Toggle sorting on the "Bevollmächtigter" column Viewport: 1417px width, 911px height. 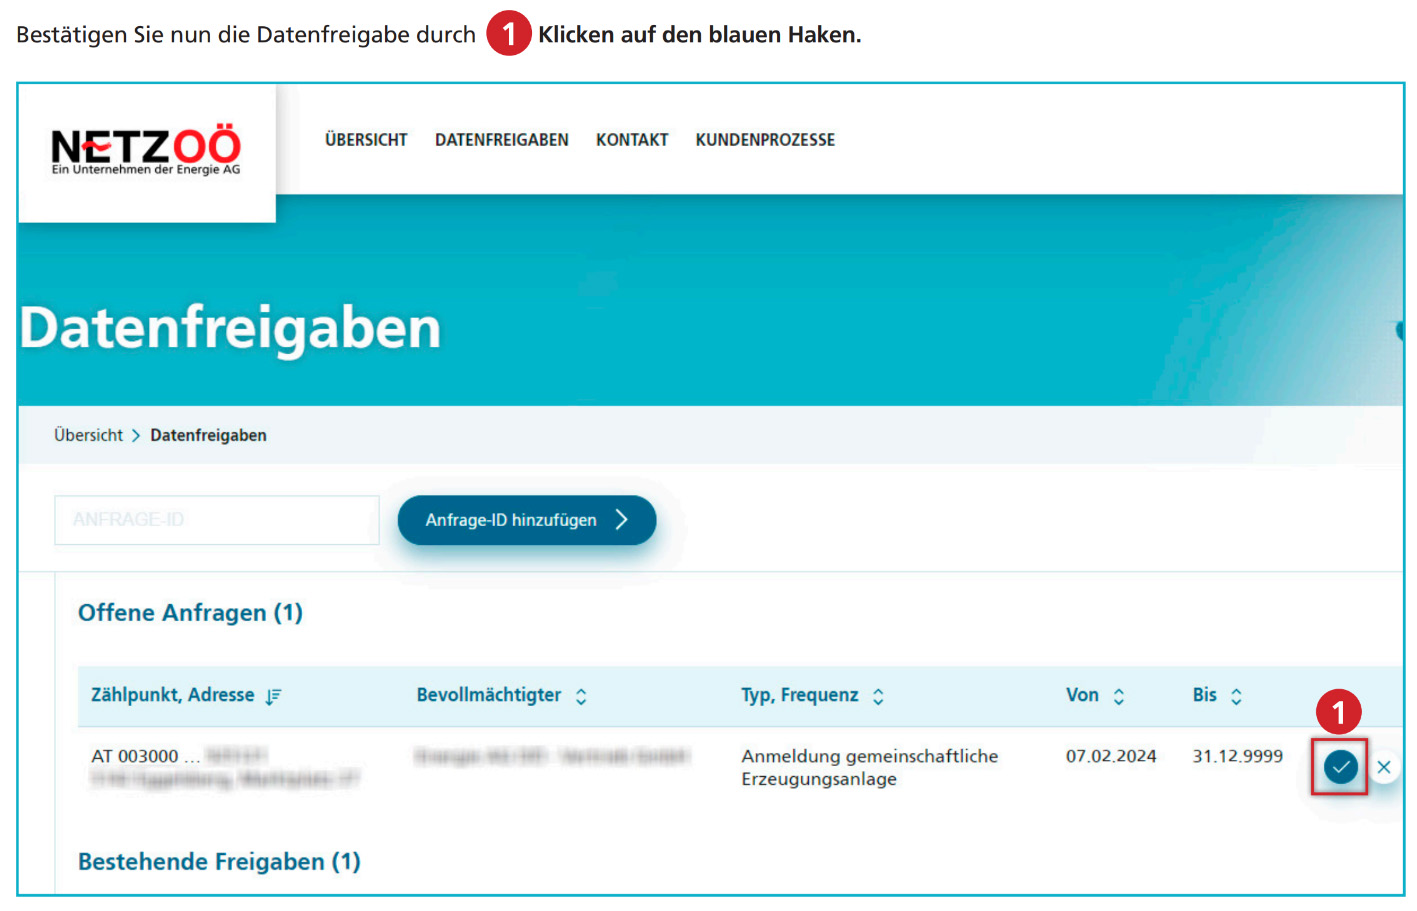(581, 696)
